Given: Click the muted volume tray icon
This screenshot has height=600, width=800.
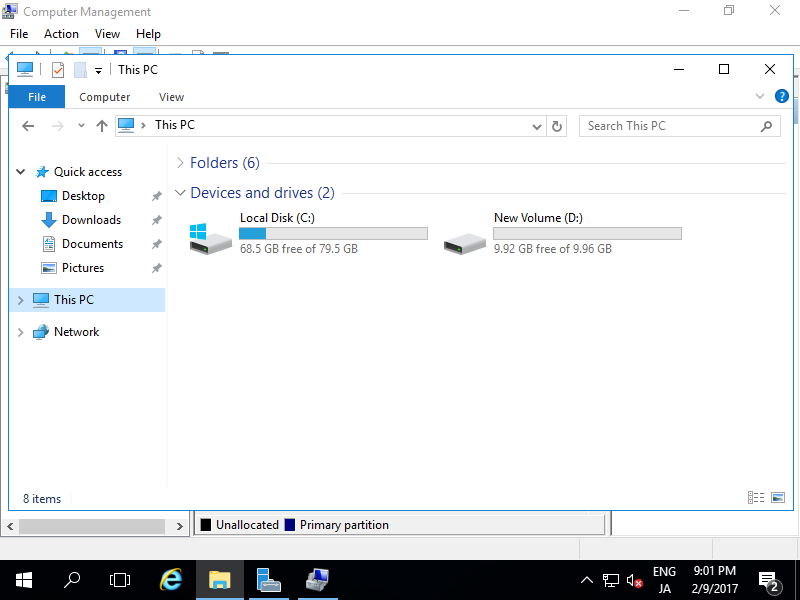Looking at the screenshot, I should pyautogui.click(x=634, y=581).
